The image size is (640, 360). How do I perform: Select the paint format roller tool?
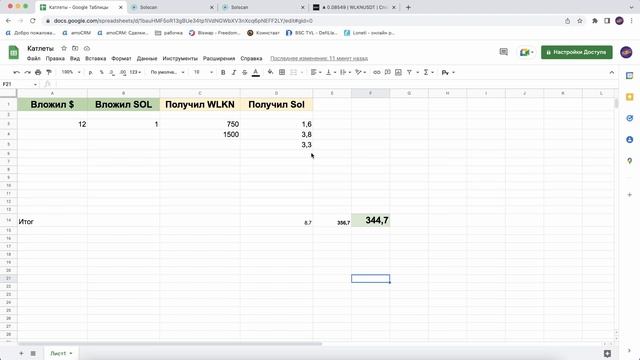49,72
